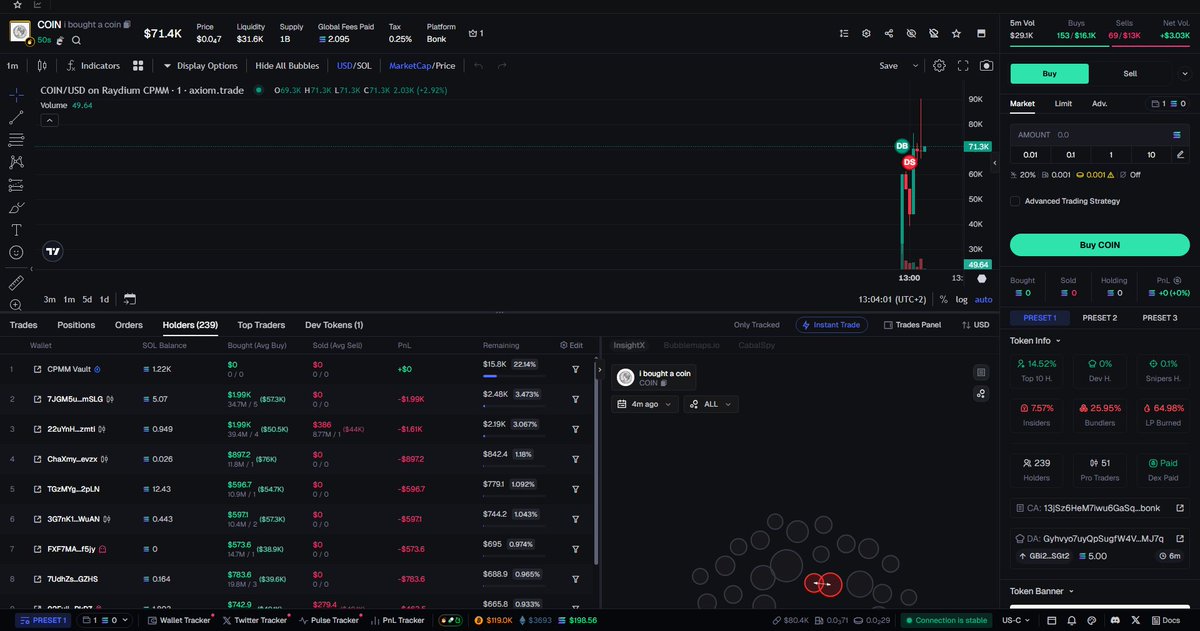
Task: Favorite the token with the star icon
Action: click(957, 33)
